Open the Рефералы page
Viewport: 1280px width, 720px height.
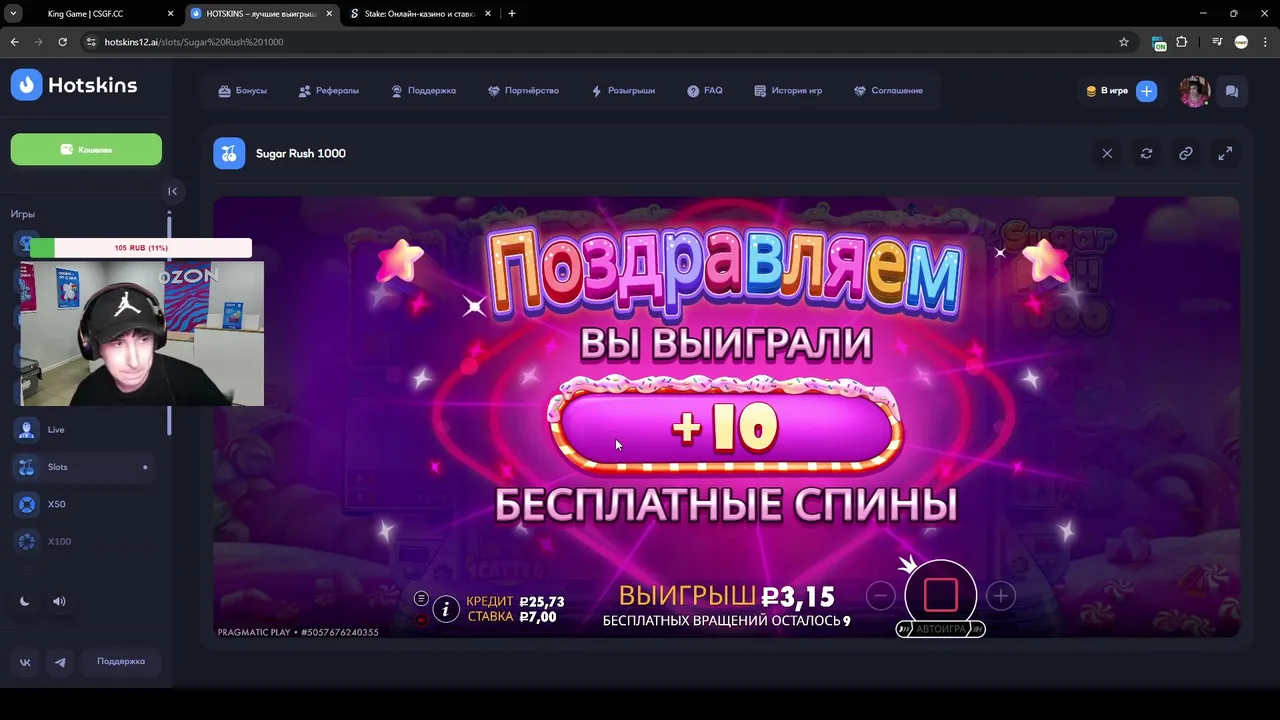click(x=328, y=91)
